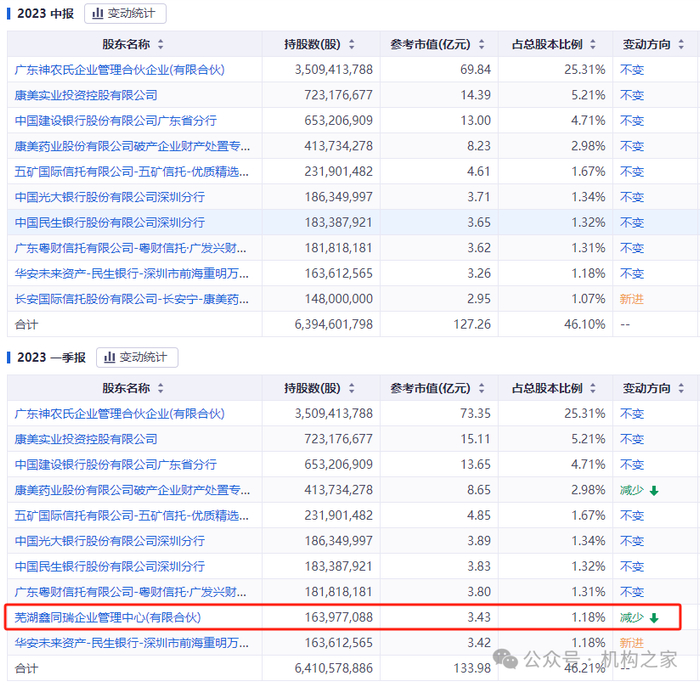
Task: Open 康美药业破产企业财产处置 link in 一季报 table
Action: coord(132,490)
